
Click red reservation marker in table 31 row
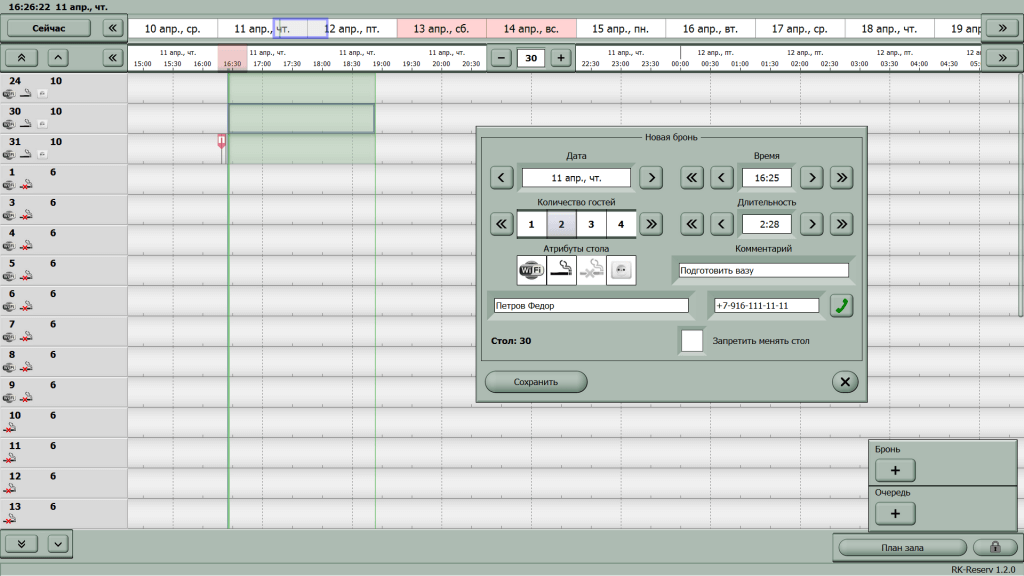(222, 144)
